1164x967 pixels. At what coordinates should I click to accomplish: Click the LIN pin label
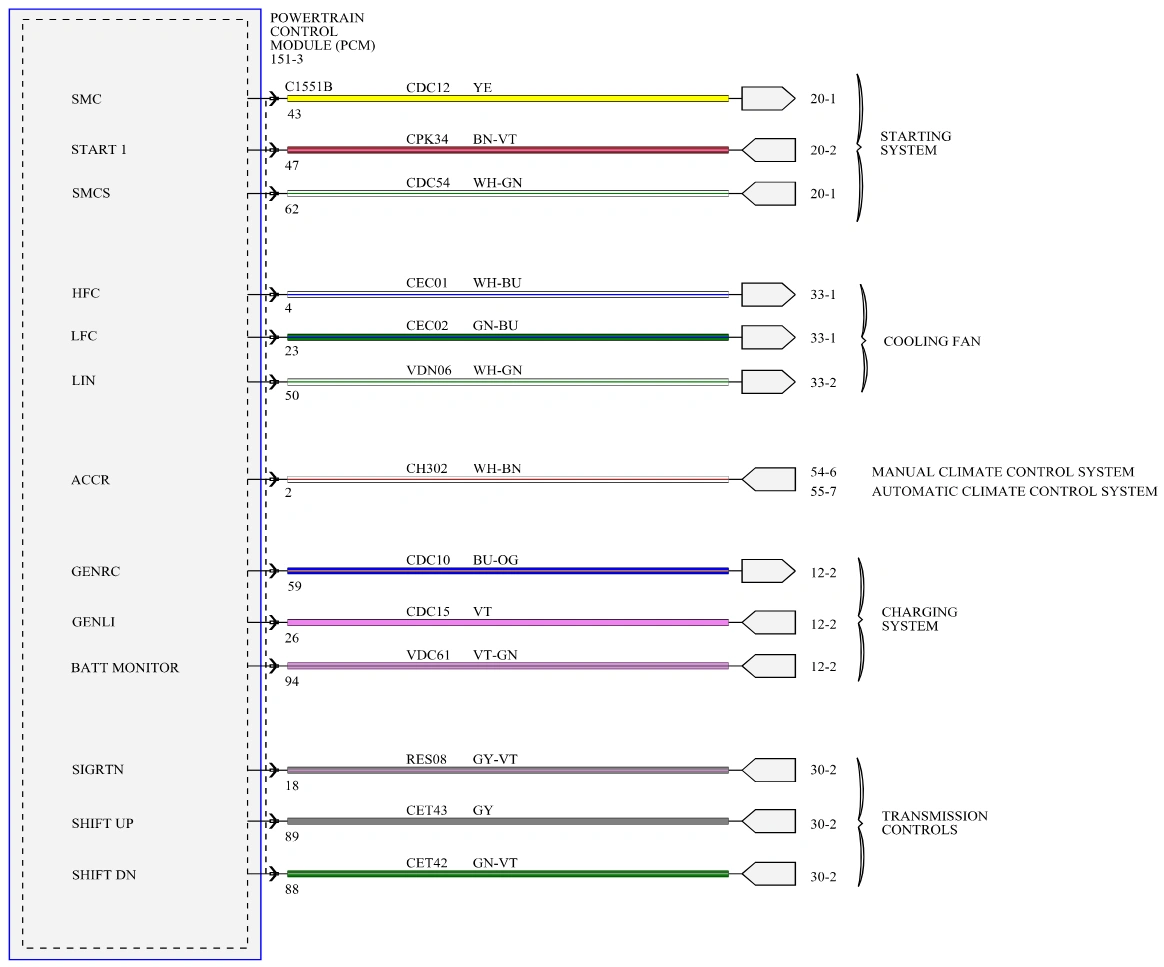[x=83, y=381]
